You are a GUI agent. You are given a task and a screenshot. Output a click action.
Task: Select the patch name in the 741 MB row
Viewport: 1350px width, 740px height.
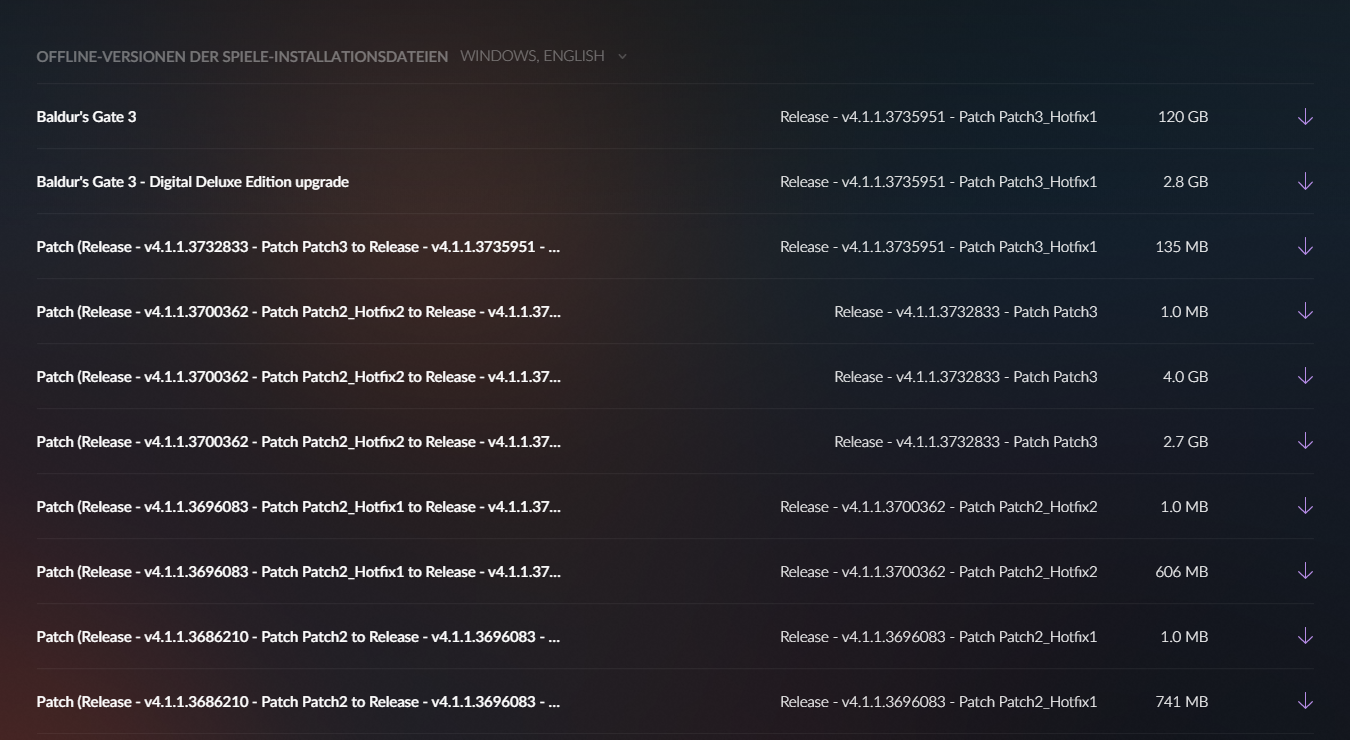coord(298,702)
